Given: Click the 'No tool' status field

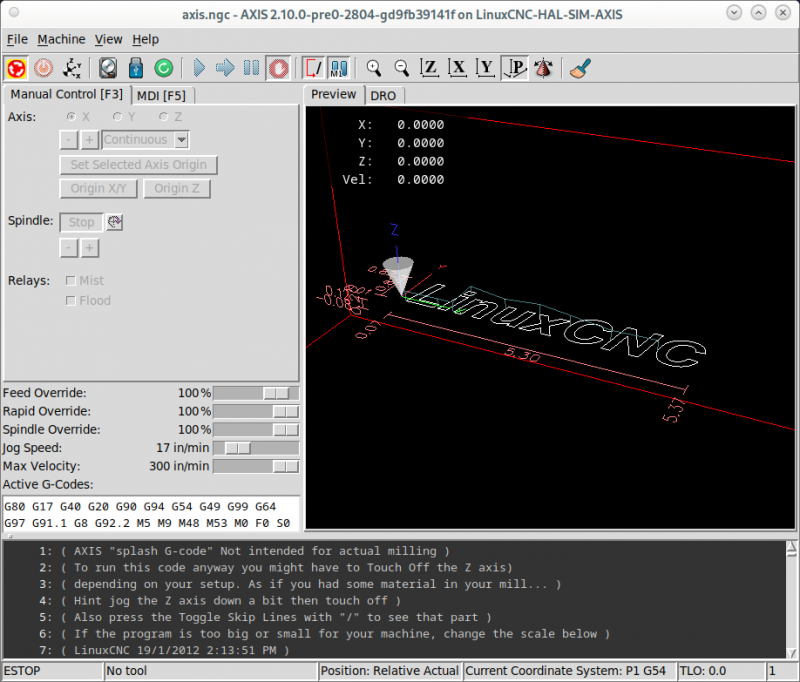Looking at the screenshot, I should 211,671.
